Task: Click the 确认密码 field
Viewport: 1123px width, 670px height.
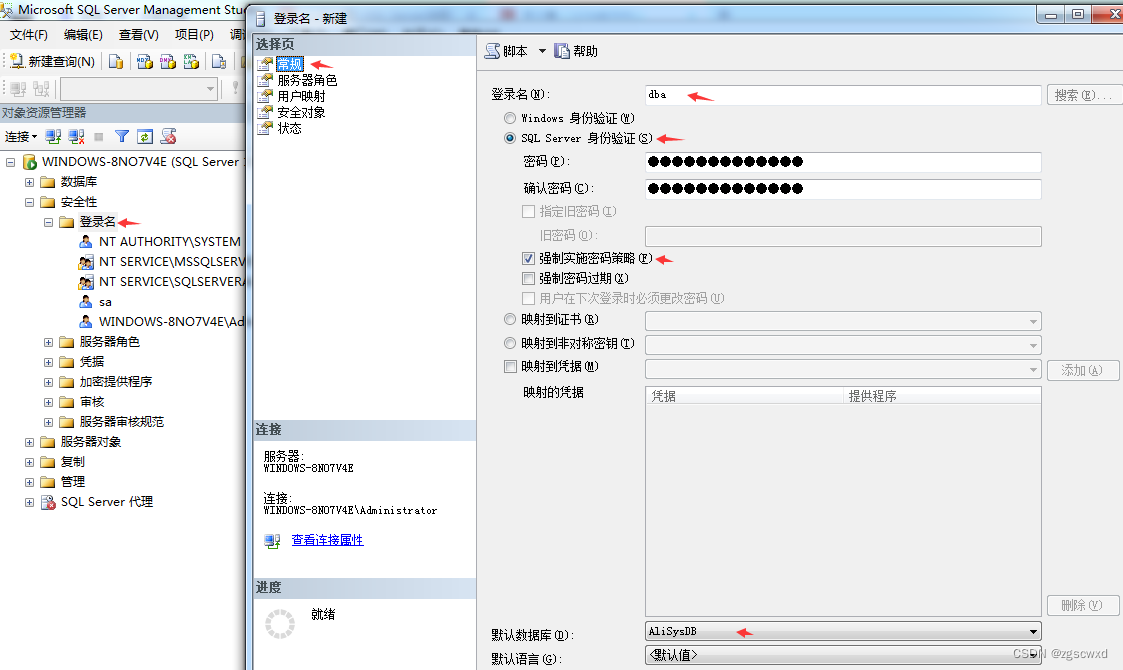Action: 843,189
